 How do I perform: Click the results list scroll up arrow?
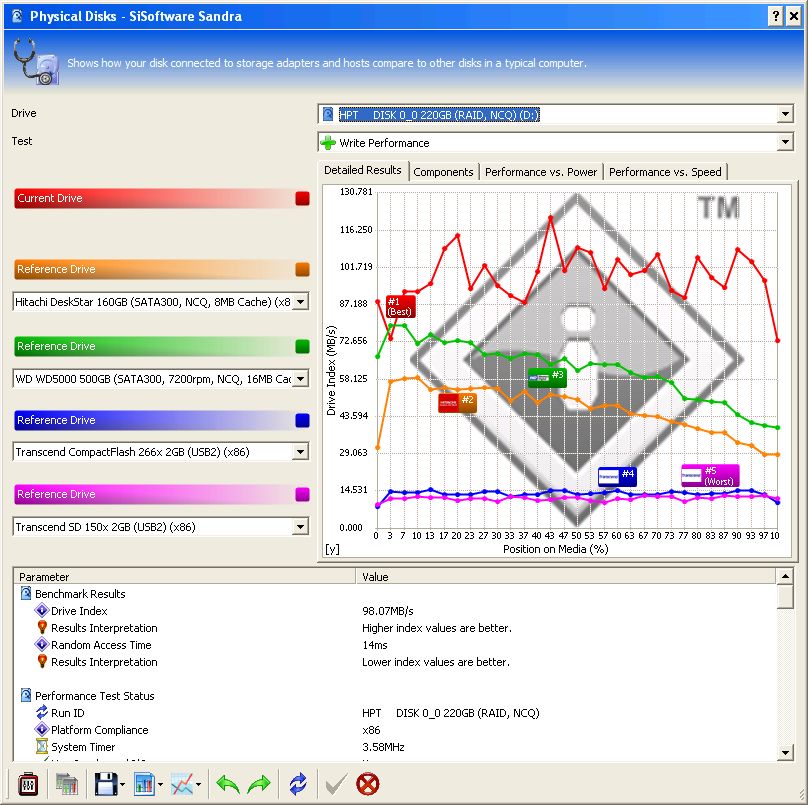pos(785,577)
